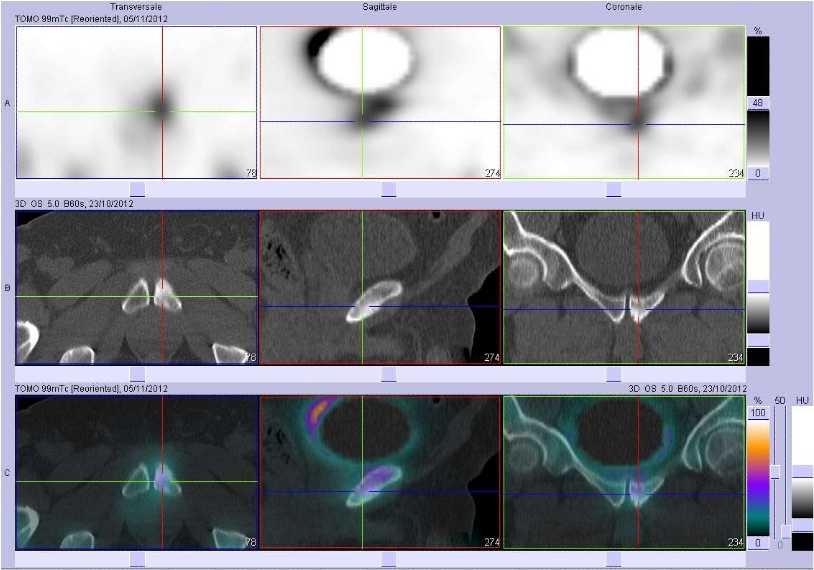
Task: Click slice scroll handle under row A coronal view
Action: 614,189
